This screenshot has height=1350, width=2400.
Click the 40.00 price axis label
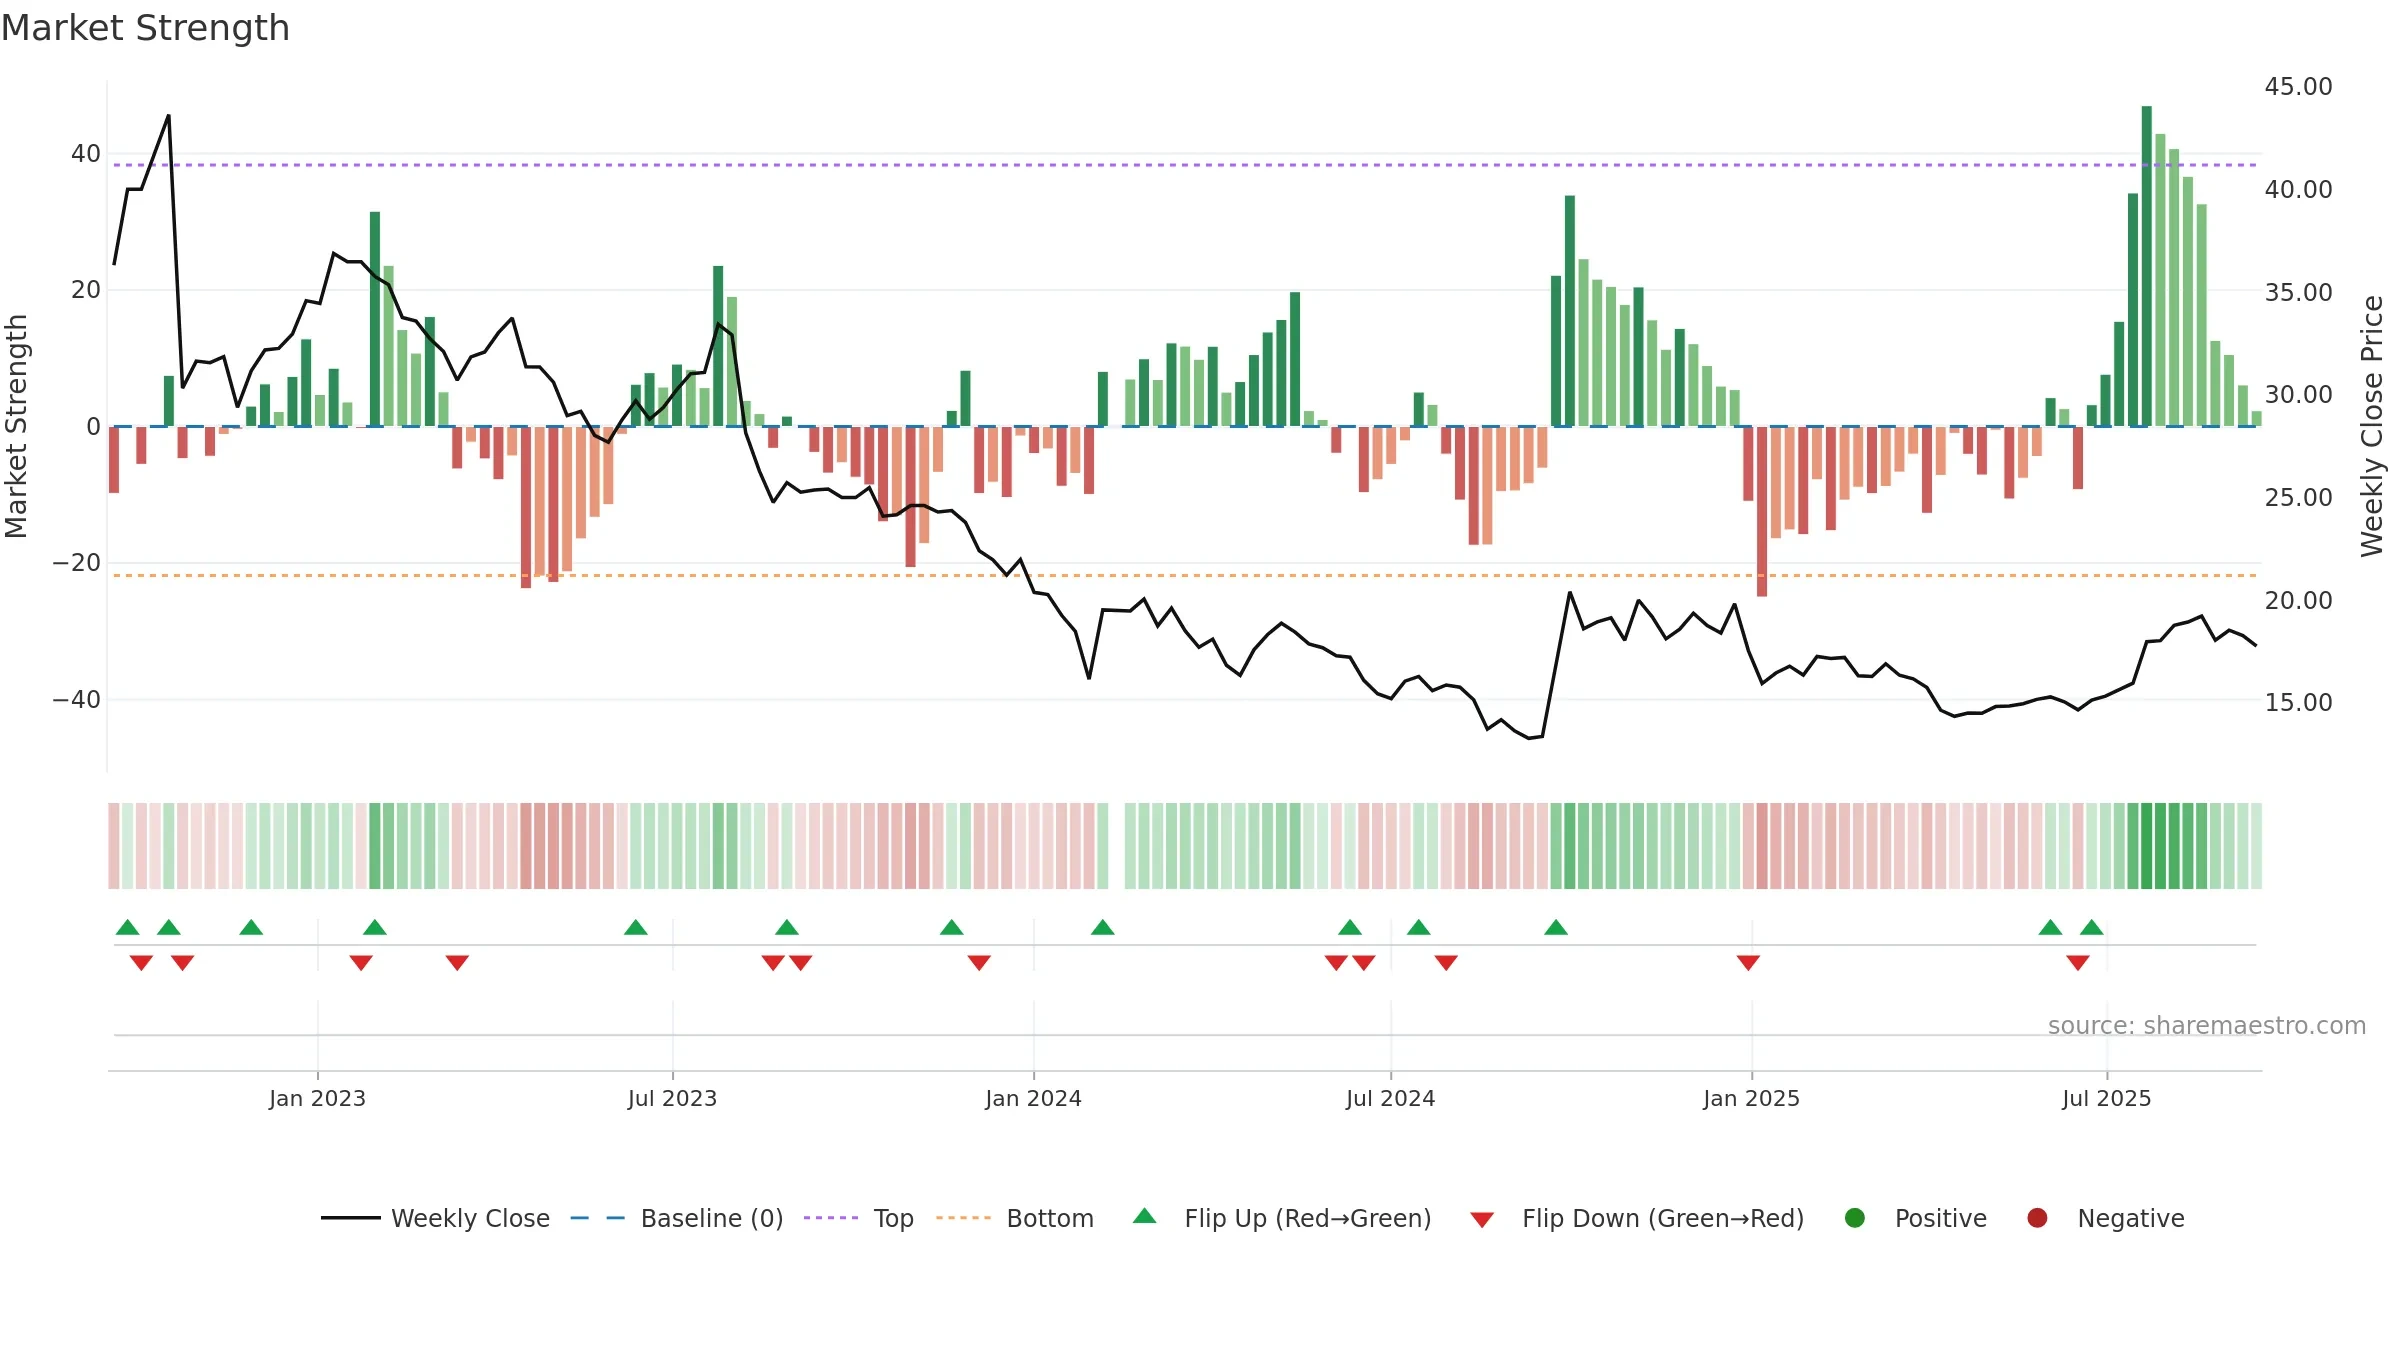pyautogui.click(x=2298, y=189)
